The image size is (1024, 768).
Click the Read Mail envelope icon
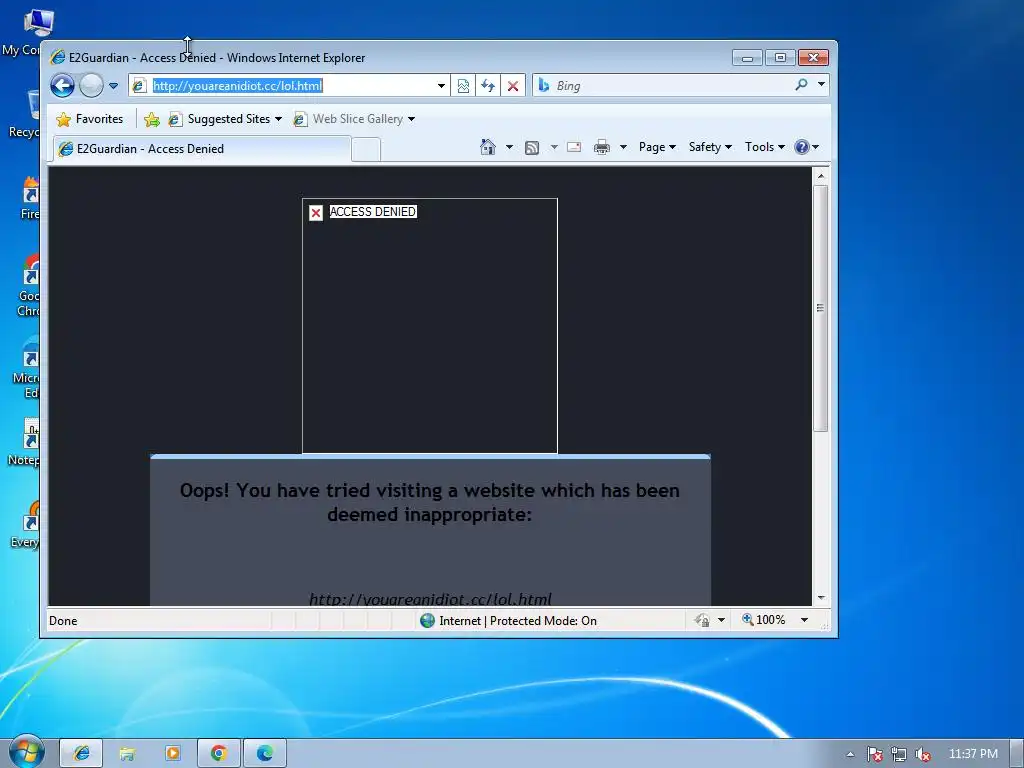(574, 147)
